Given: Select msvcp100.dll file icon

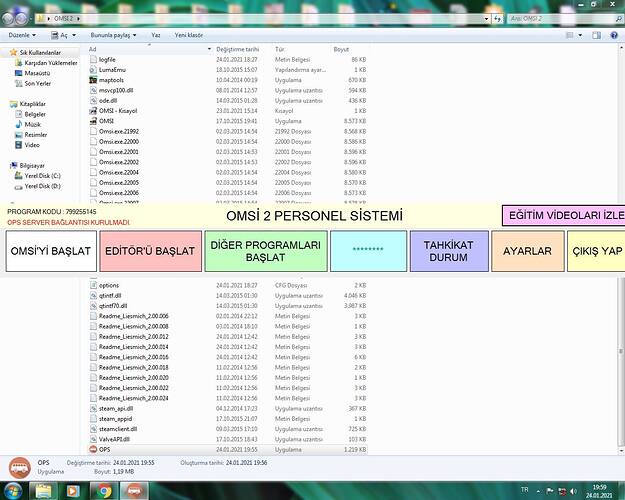Looking at the screenshot, I should pyautogui.click(x=93, y=91).
